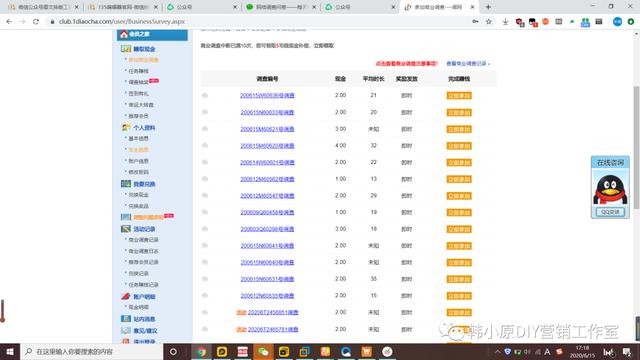640x360 pixels.
Task: Click the browser address bar URL
Action: tap(122, 22)
